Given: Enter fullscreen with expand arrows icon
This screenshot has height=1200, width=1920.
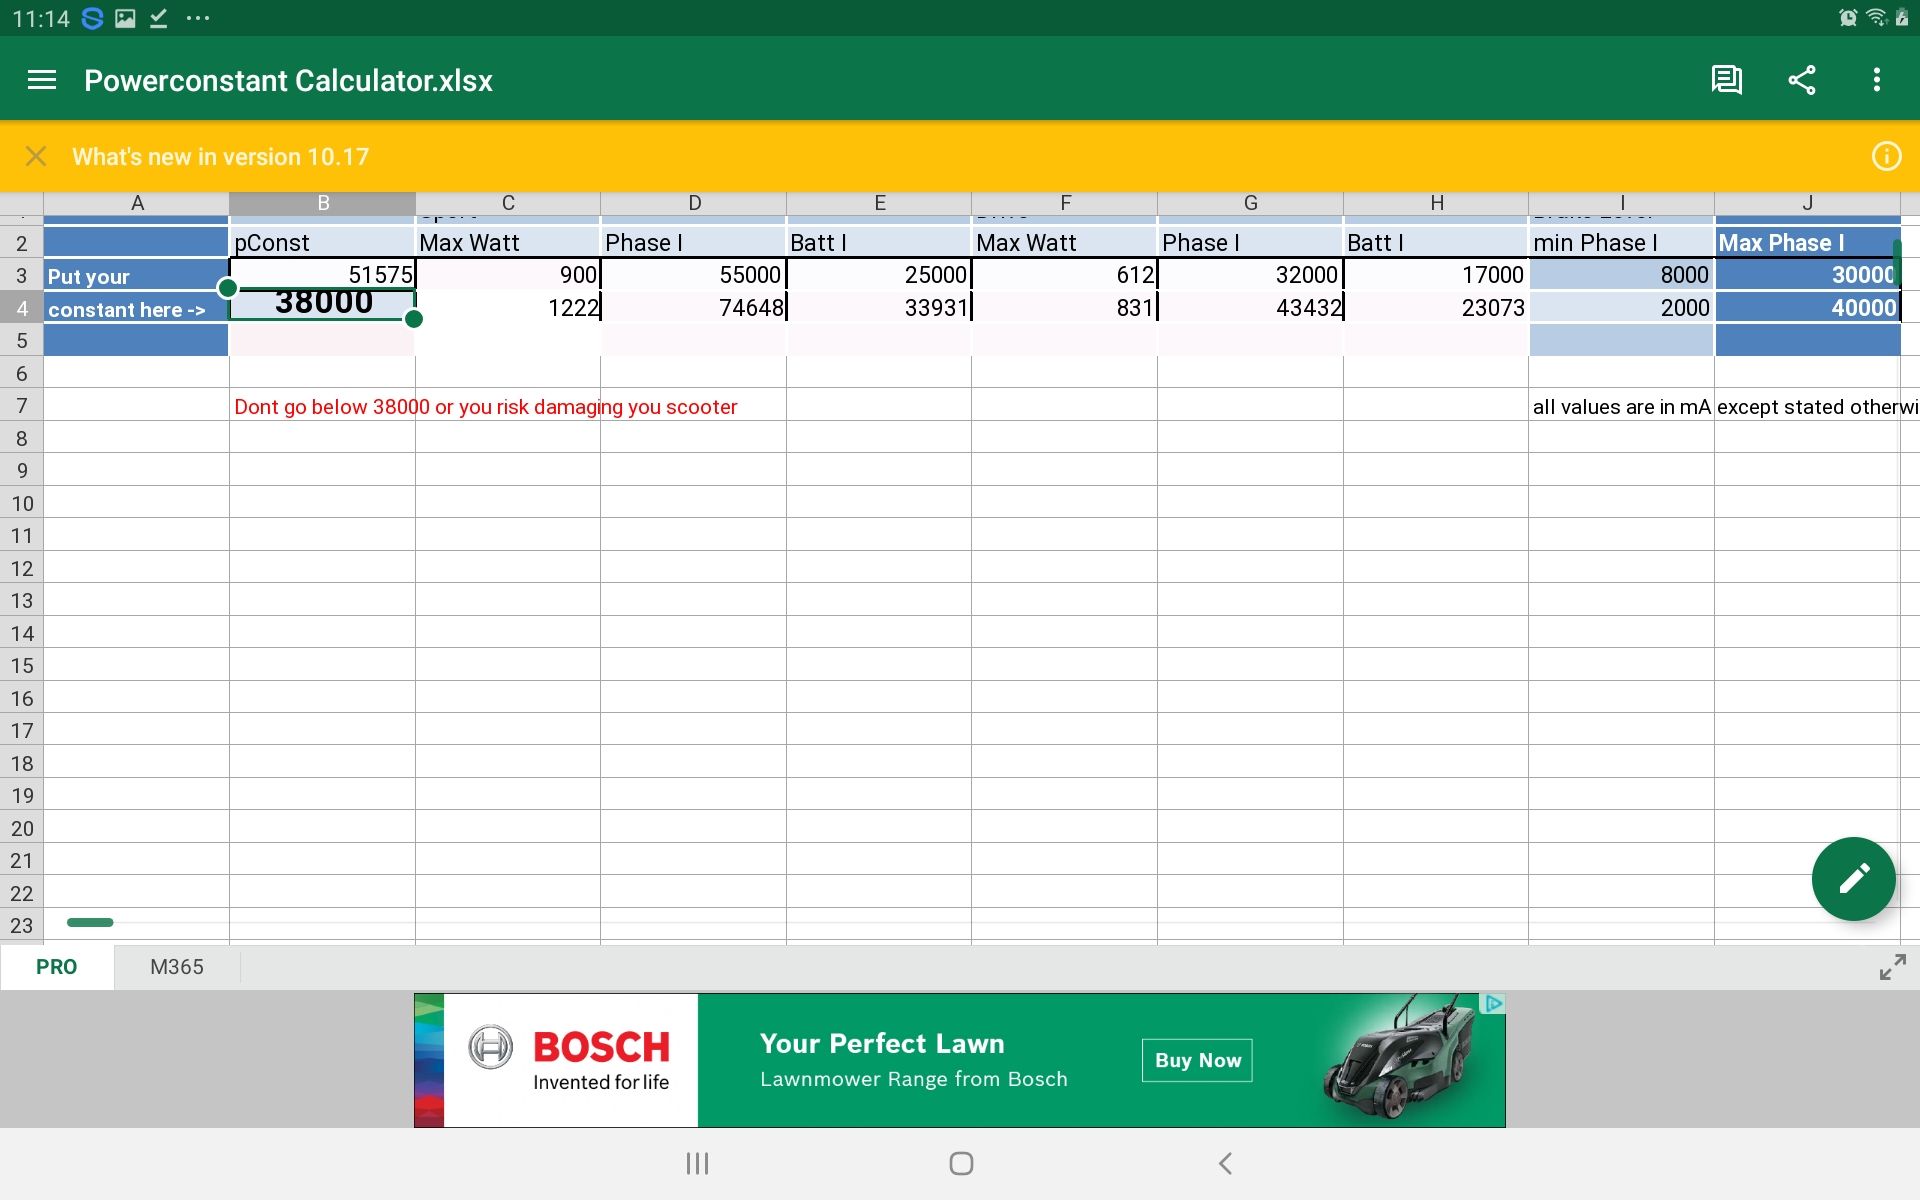Looking at the screenshot, I should (x=1892, y=967).
